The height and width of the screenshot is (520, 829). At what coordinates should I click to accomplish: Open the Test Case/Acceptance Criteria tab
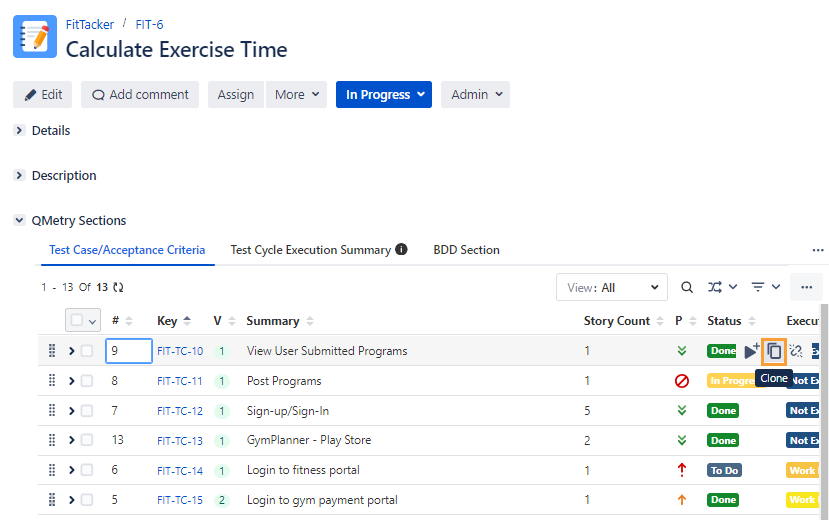click(x=127, y=250)
